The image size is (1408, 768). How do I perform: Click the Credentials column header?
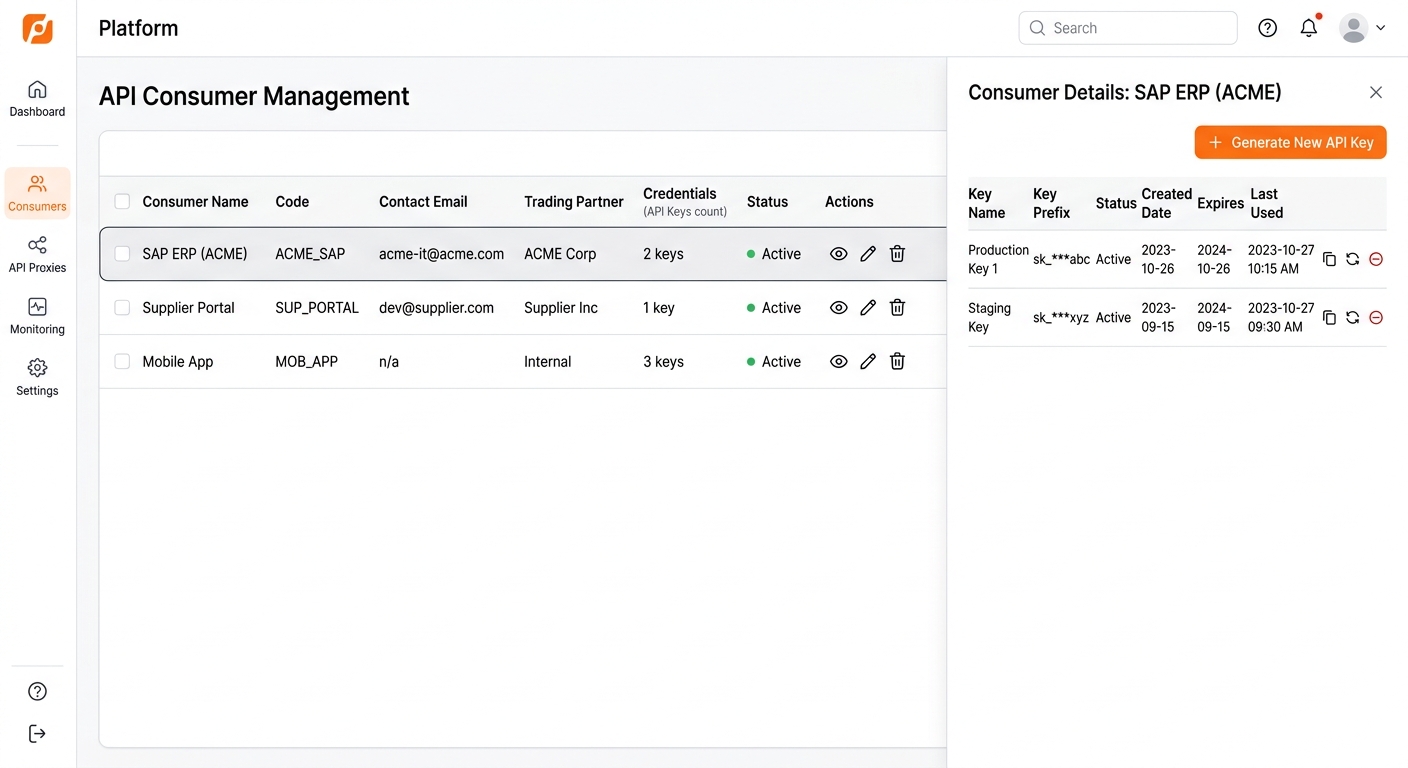[x=685, y=201]
